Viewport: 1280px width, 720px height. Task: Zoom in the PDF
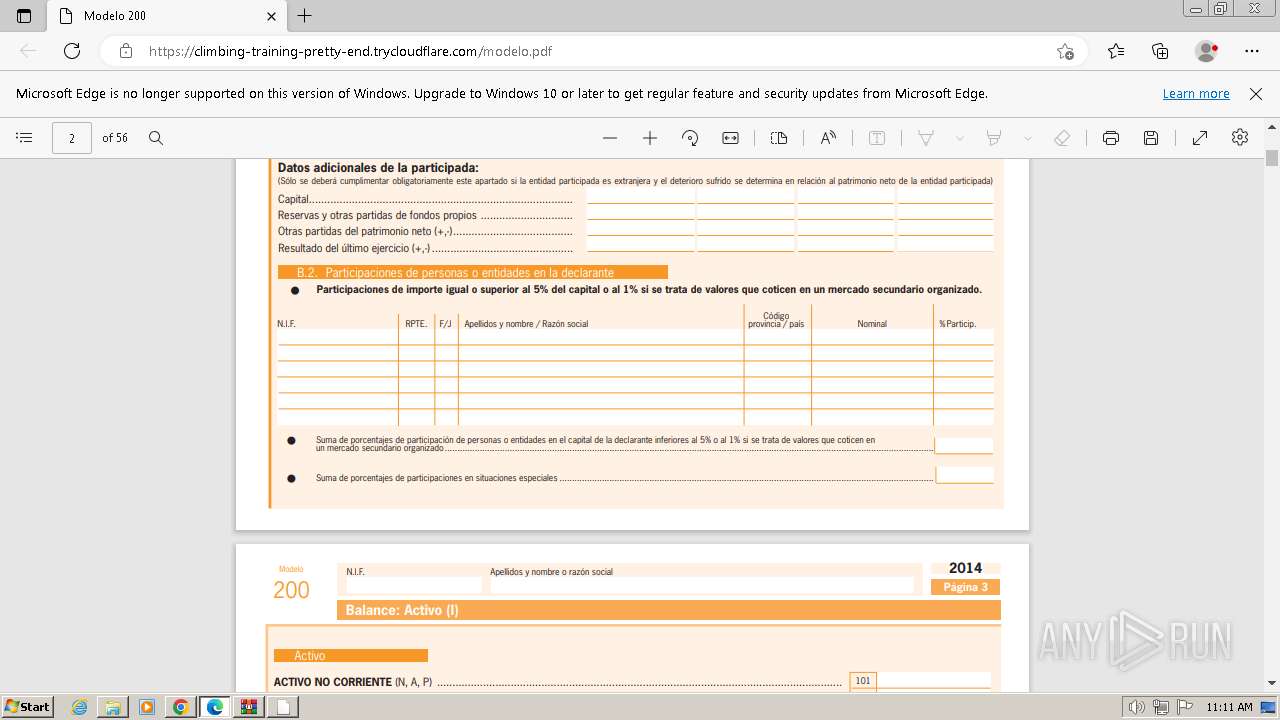(650, 138)
